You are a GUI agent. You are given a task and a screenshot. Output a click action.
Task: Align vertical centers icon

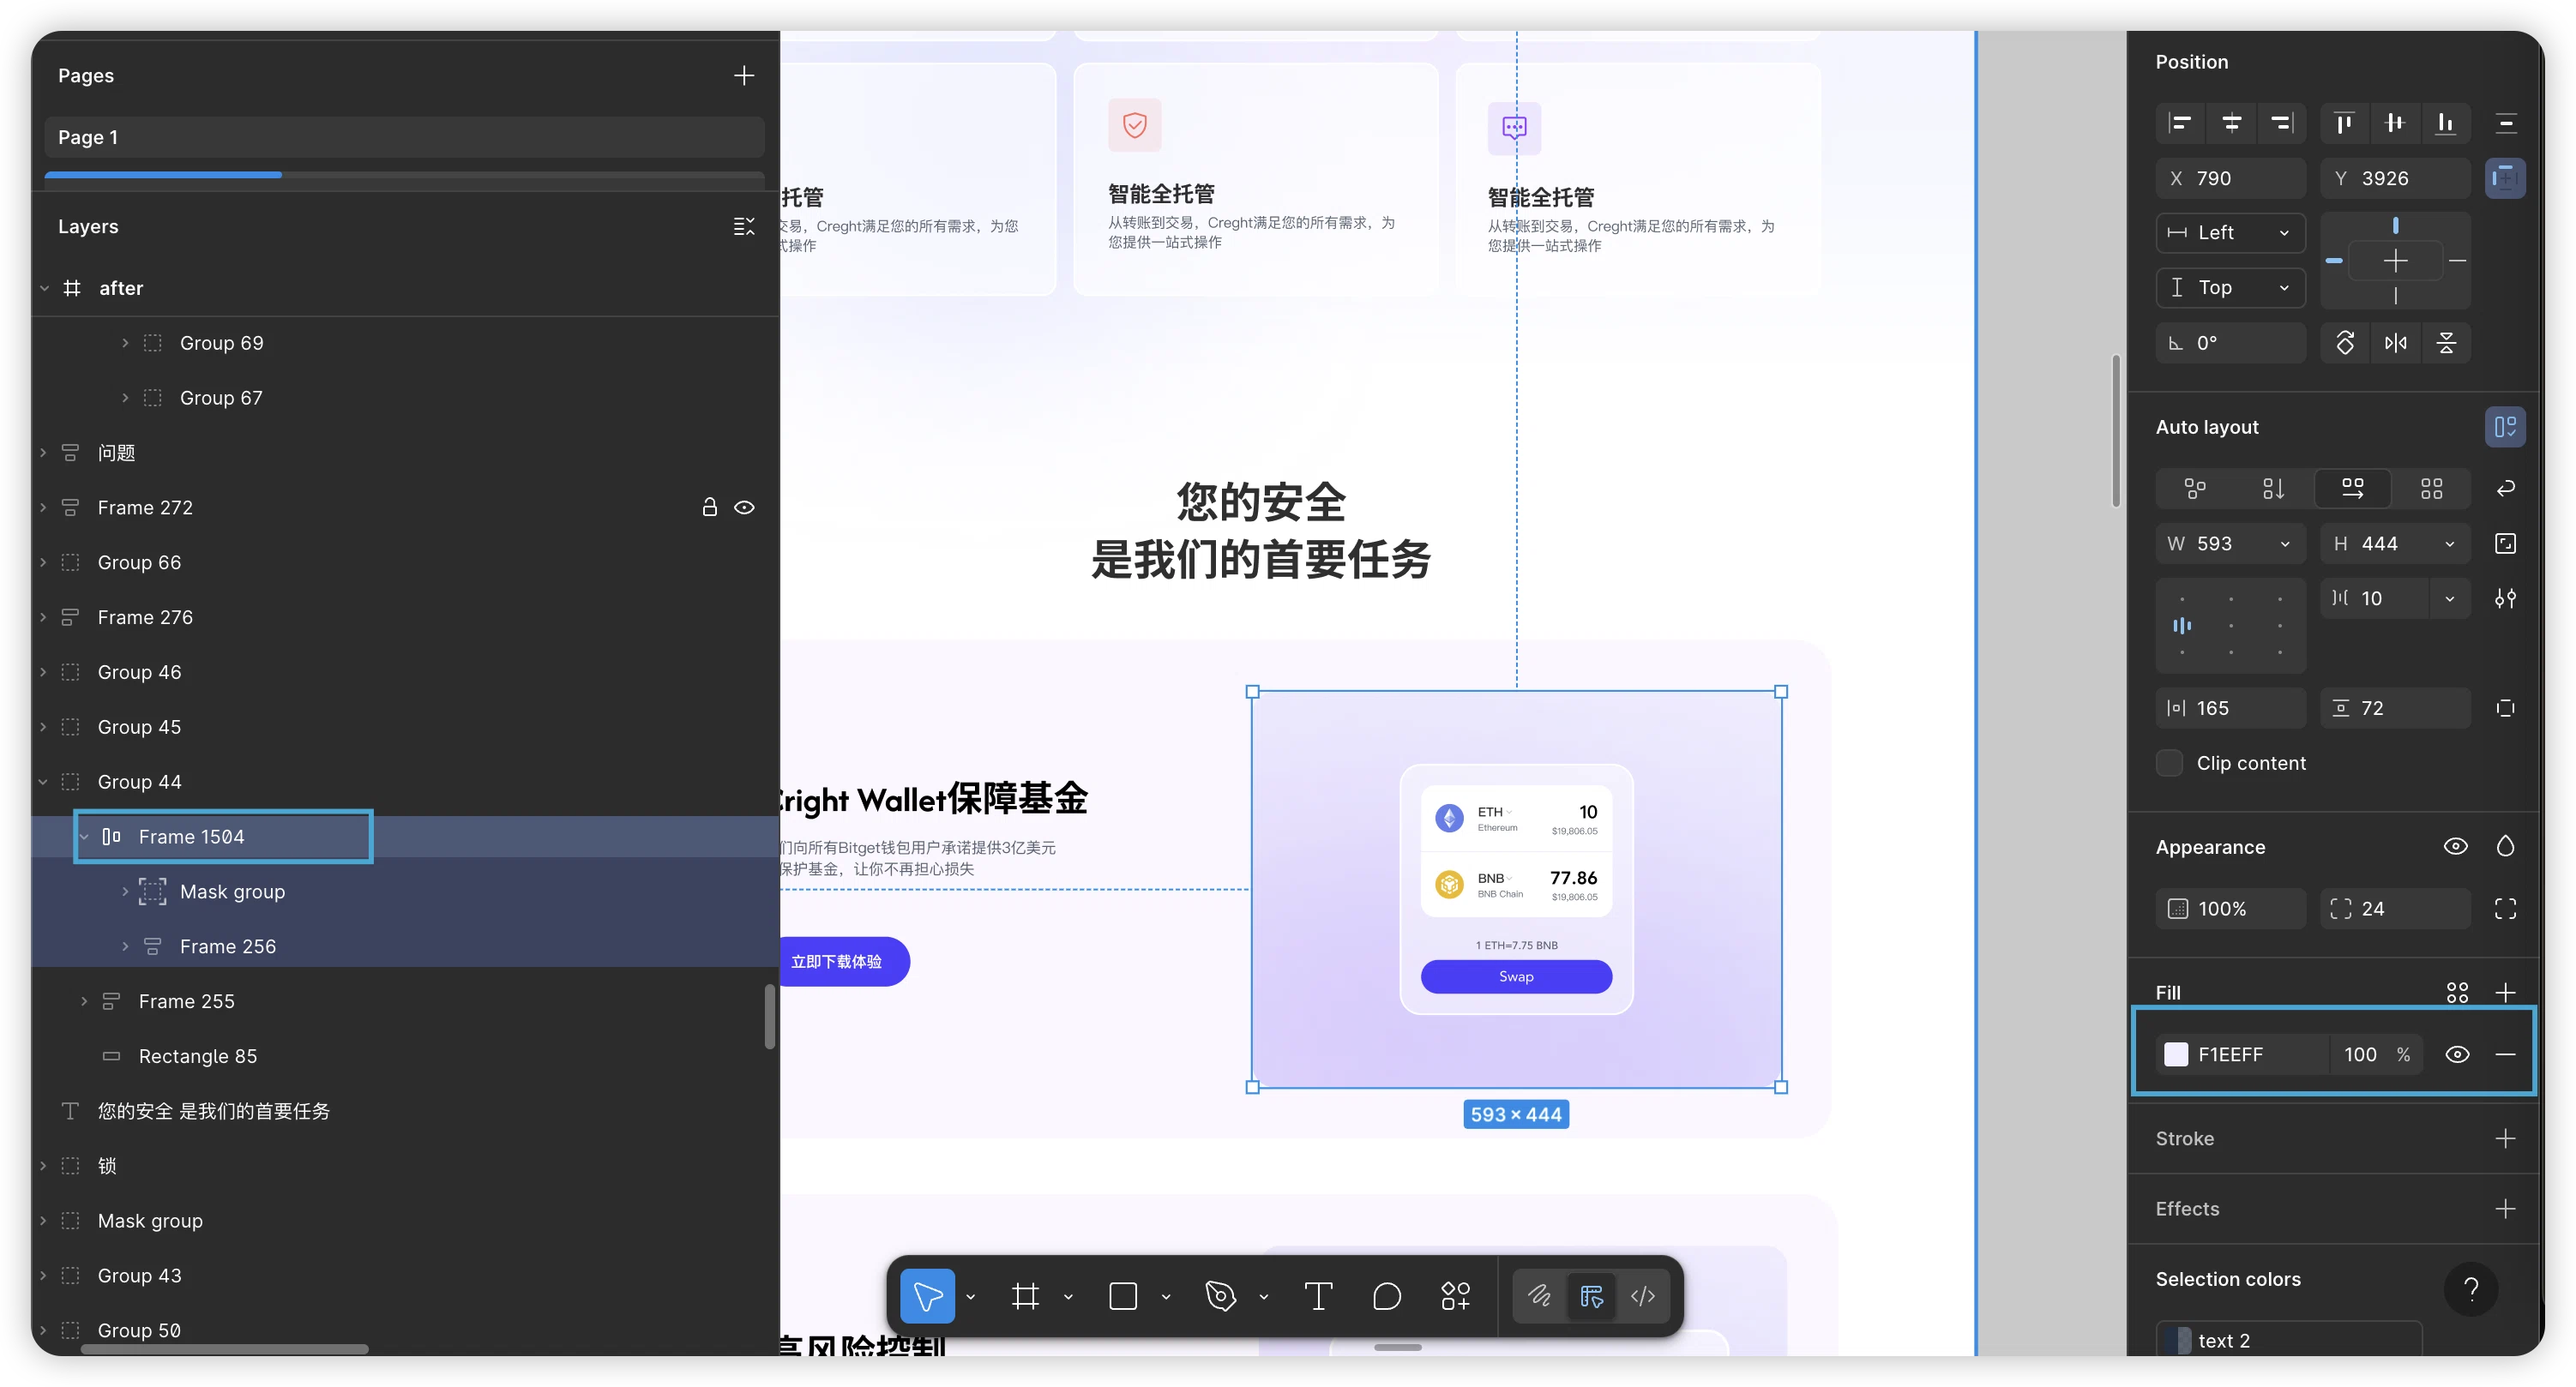pos(2395,123)
